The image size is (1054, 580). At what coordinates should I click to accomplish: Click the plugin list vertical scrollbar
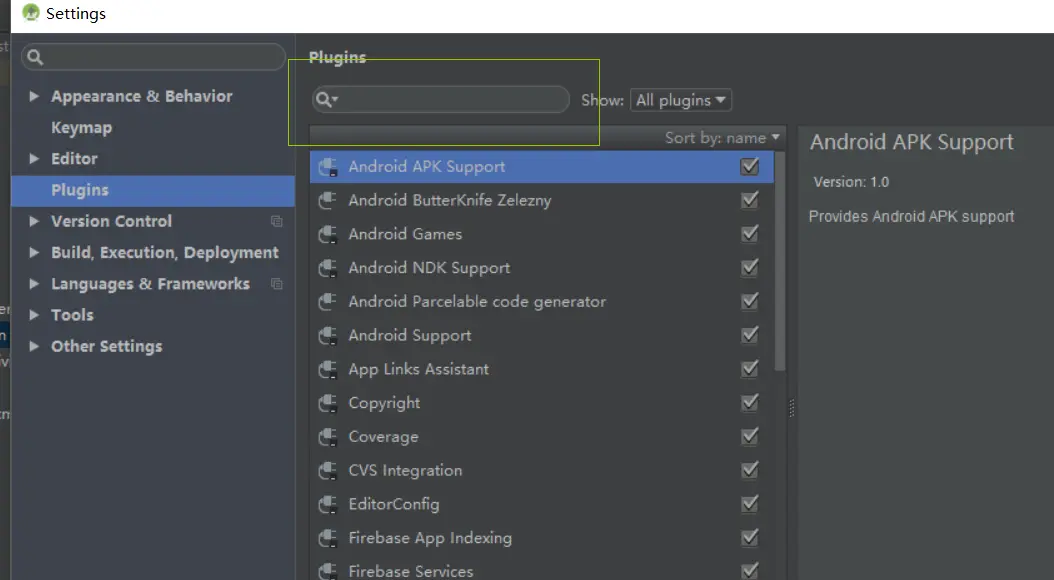pyautogui.click(x=780, y=261)
